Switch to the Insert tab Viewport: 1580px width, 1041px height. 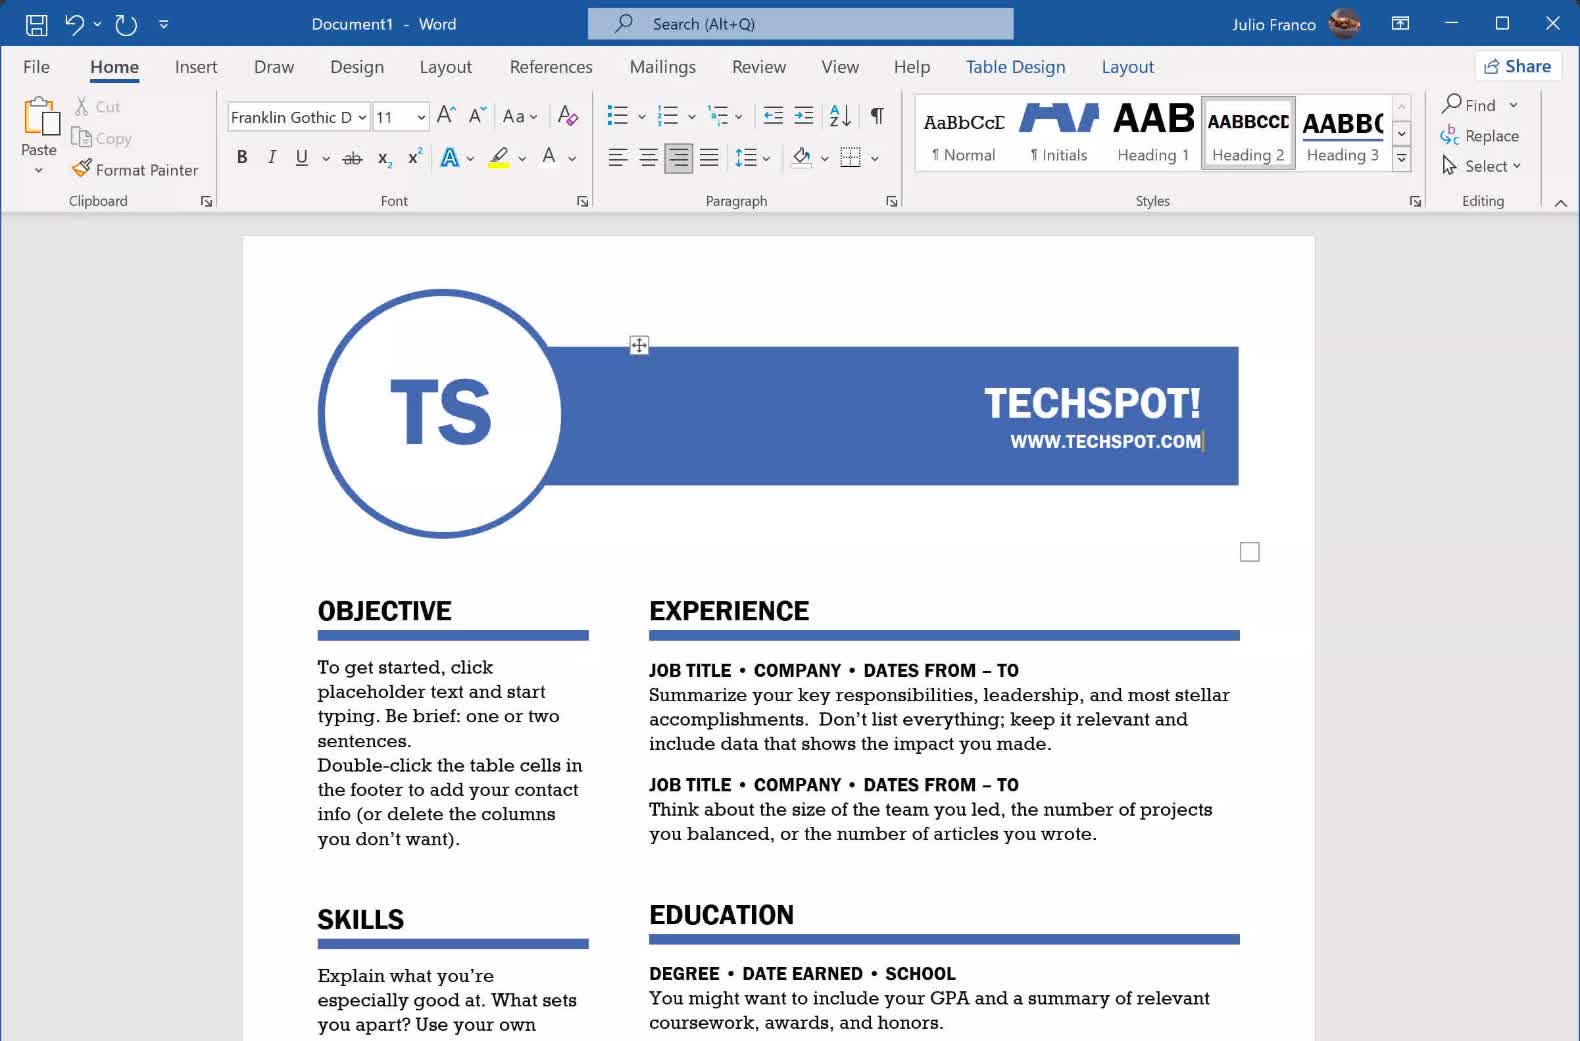tap(196, 67)
